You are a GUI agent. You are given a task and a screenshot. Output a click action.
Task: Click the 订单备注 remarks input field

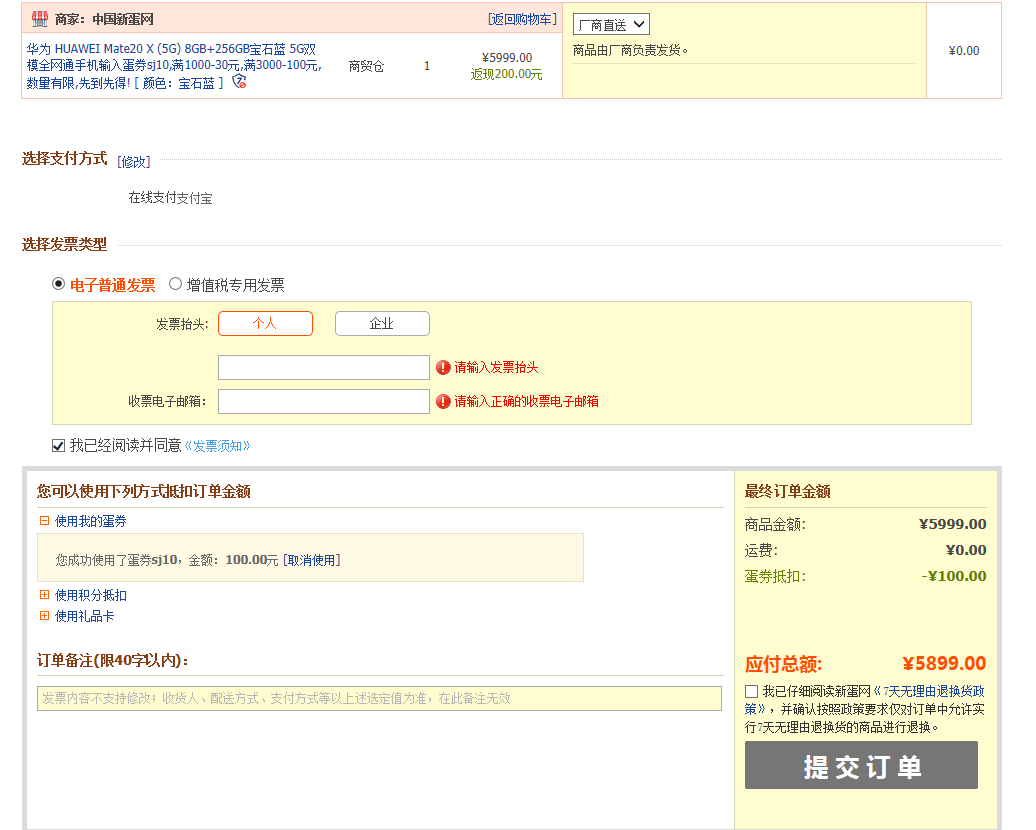pos(379,698)
